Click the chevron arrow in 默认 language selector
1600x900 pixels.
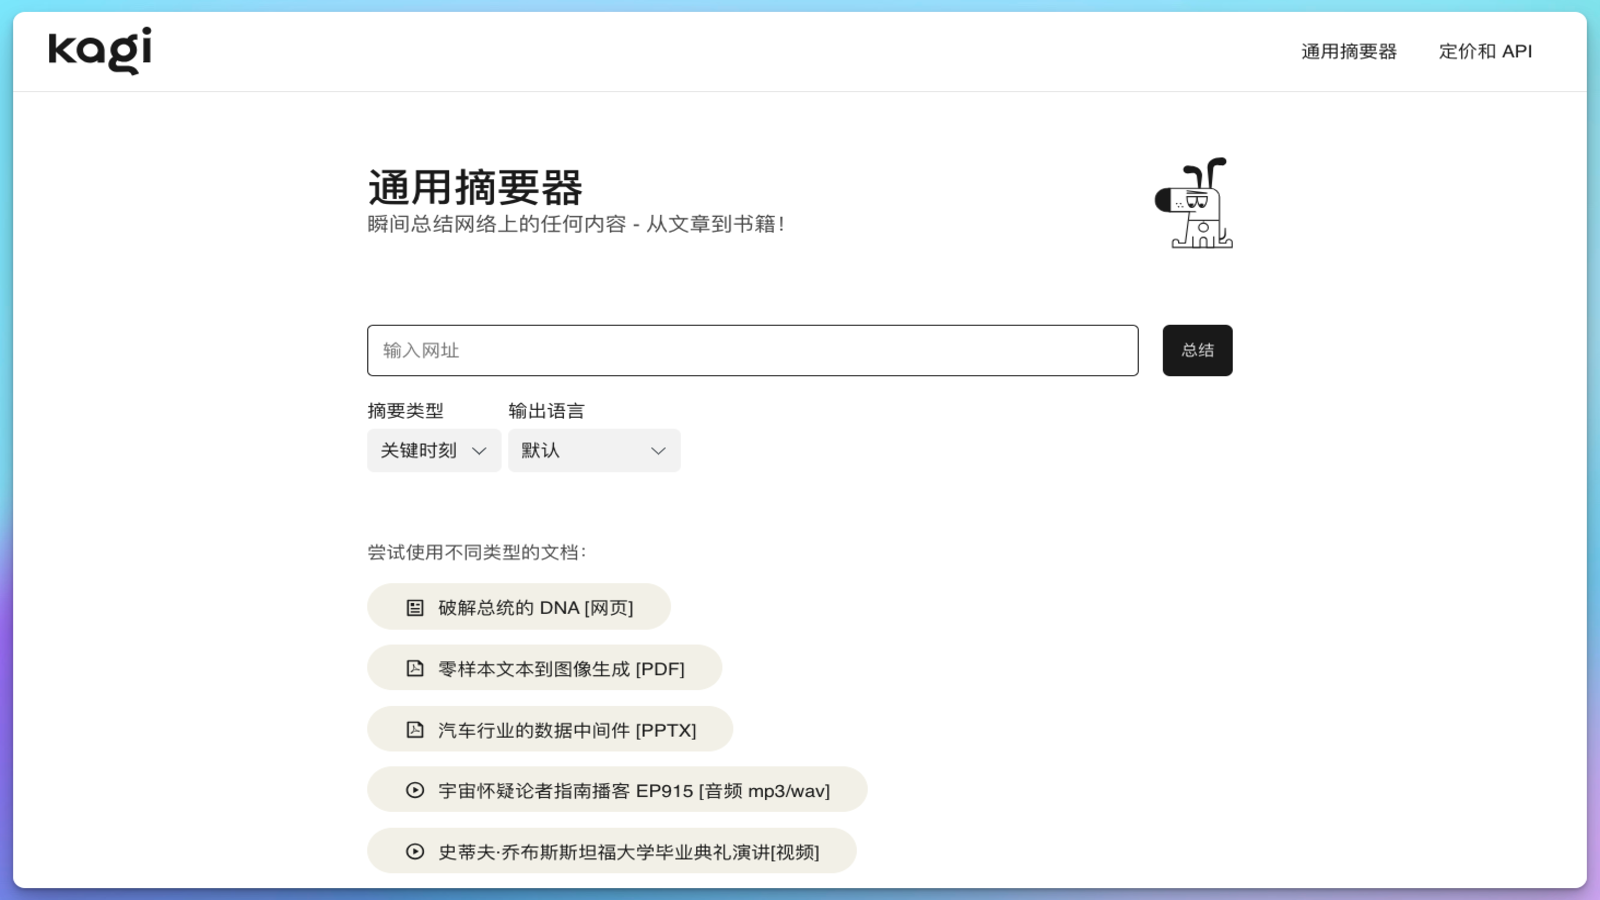point(658,451)
